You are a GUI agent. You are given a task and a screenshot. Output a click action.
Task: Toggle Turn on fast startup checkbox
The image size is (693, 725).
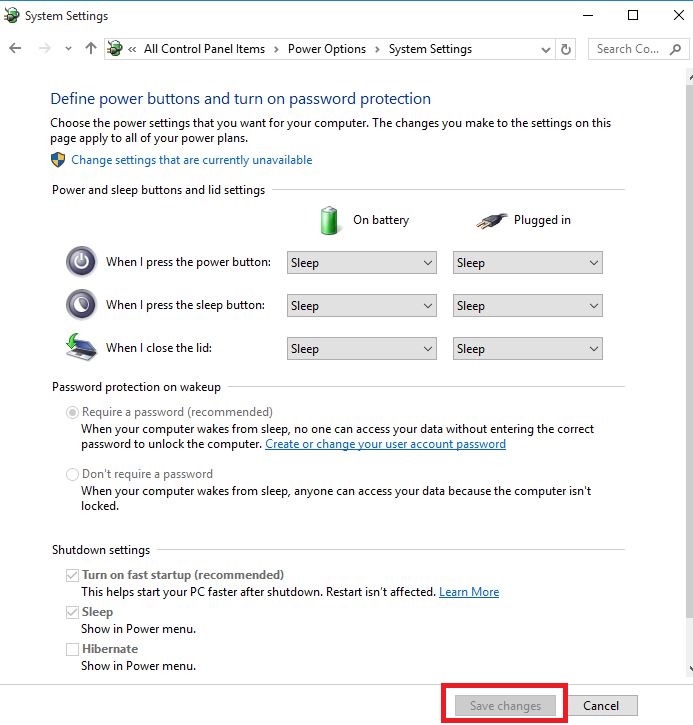click(x=72, y=575)
